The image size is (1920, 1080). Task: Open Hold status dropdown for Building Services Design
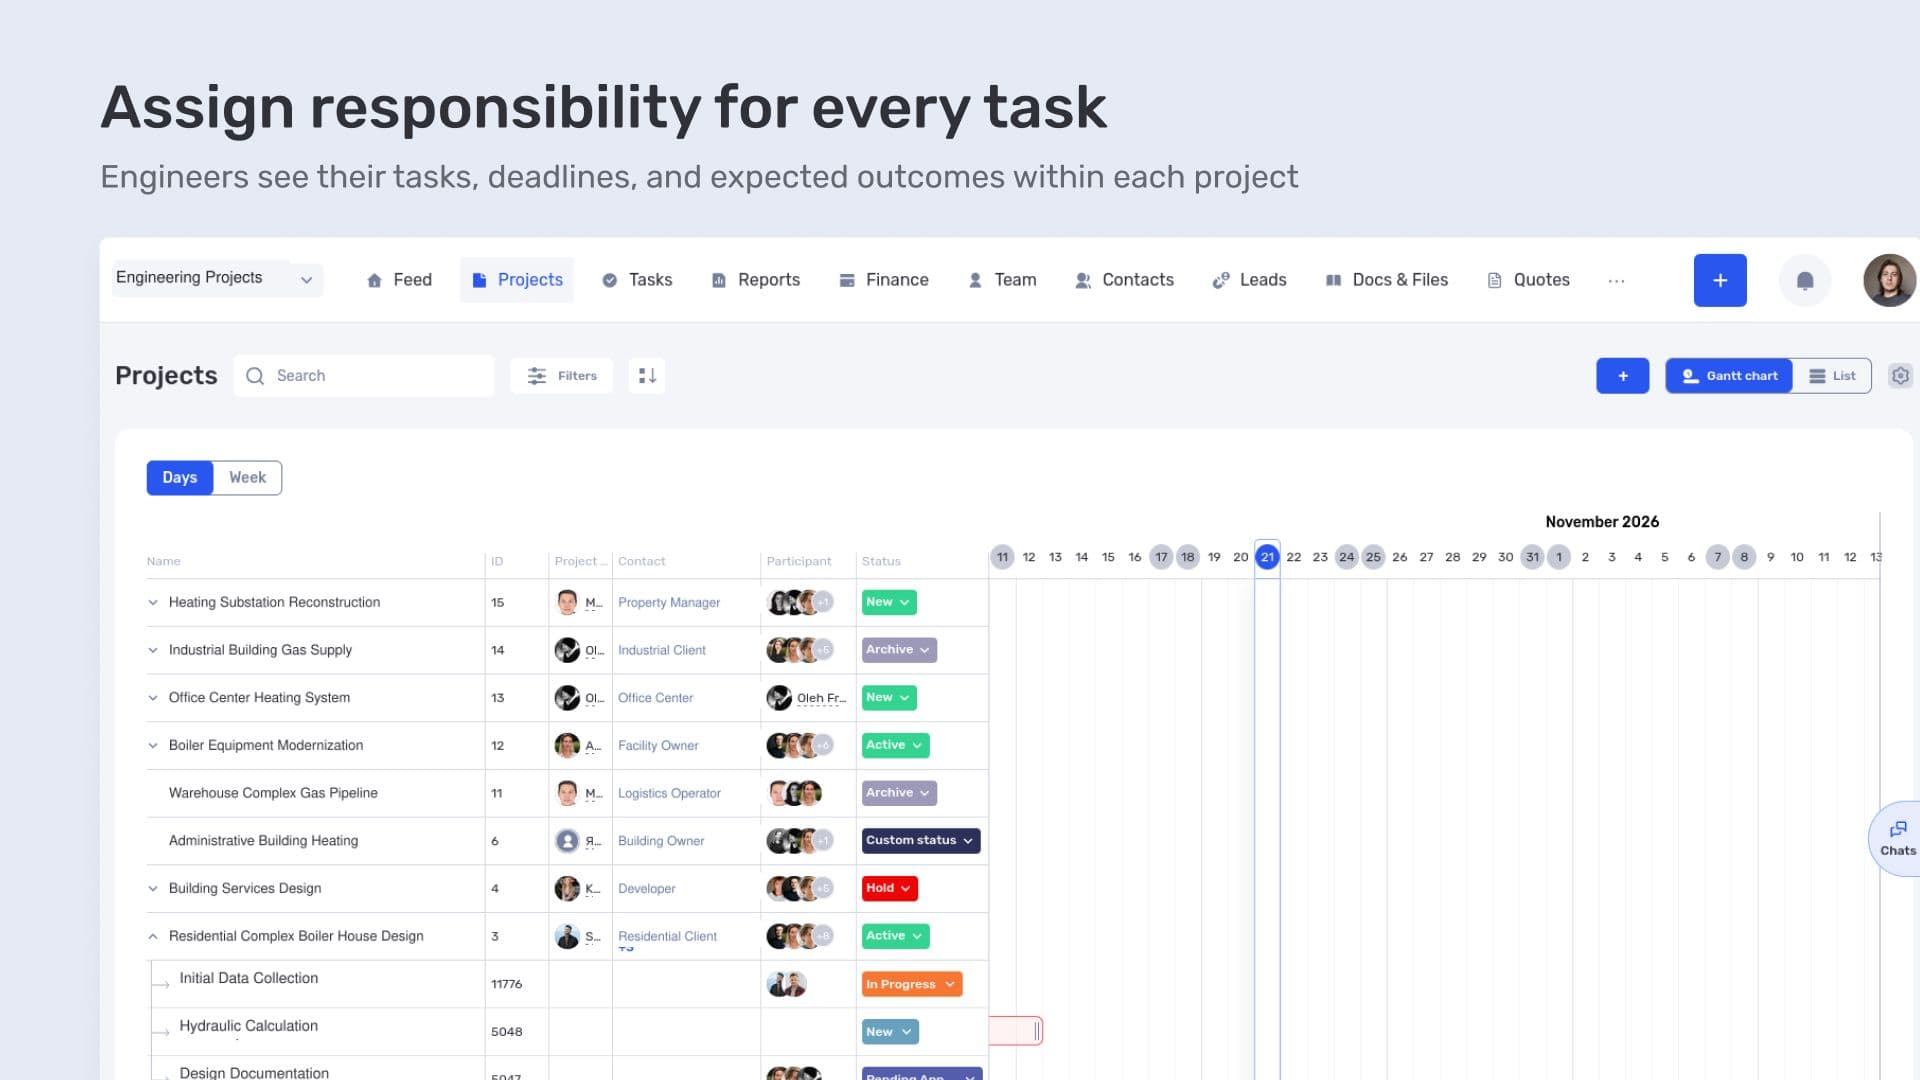tap(889, 888)
